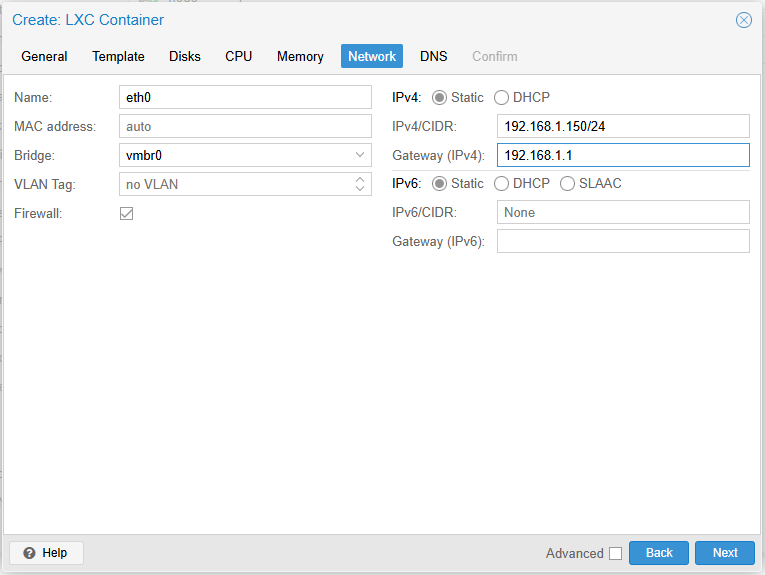Click the VLAN Tag spinner arrows
765x575 pixels.
point(360,184)
